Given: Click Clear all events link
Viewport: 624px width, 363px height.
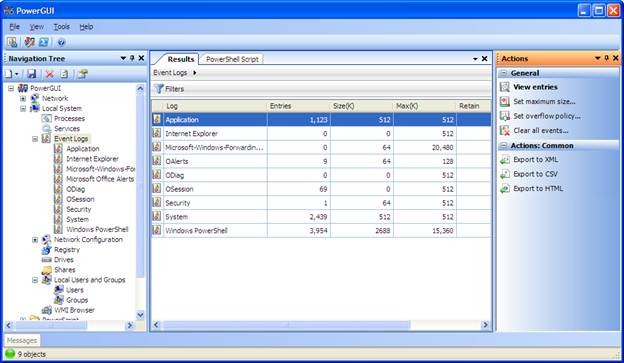Looking at the screenshot, I should point(540,131).
